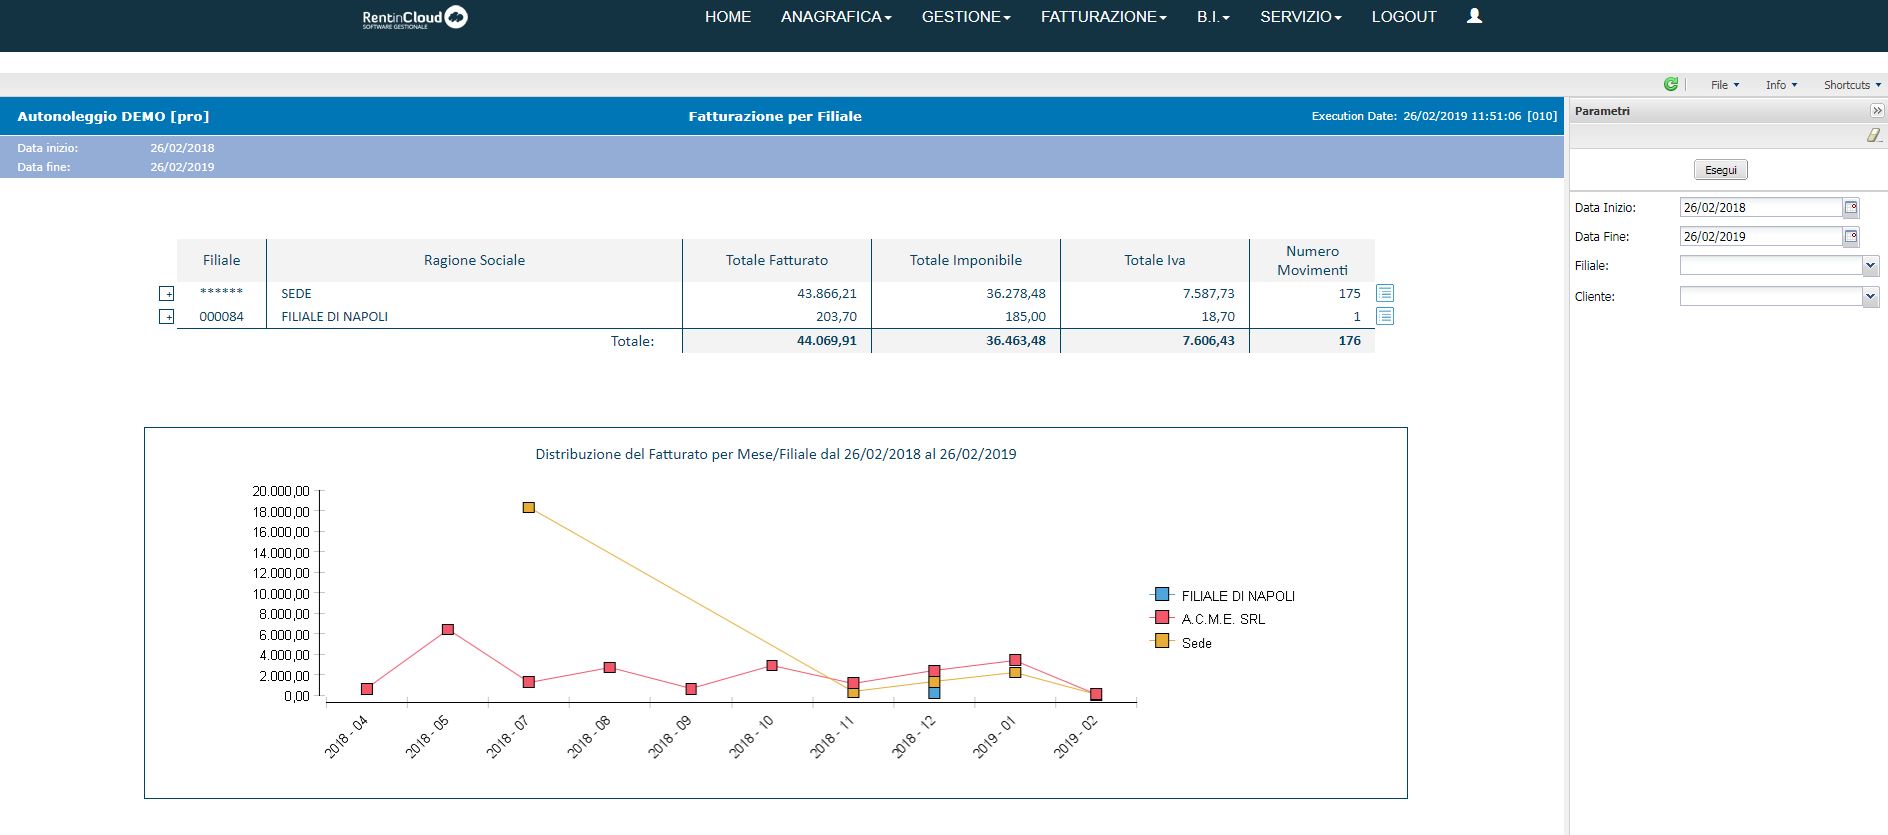Click the eraser clear-parameters icon

[x=1874, y=135]
